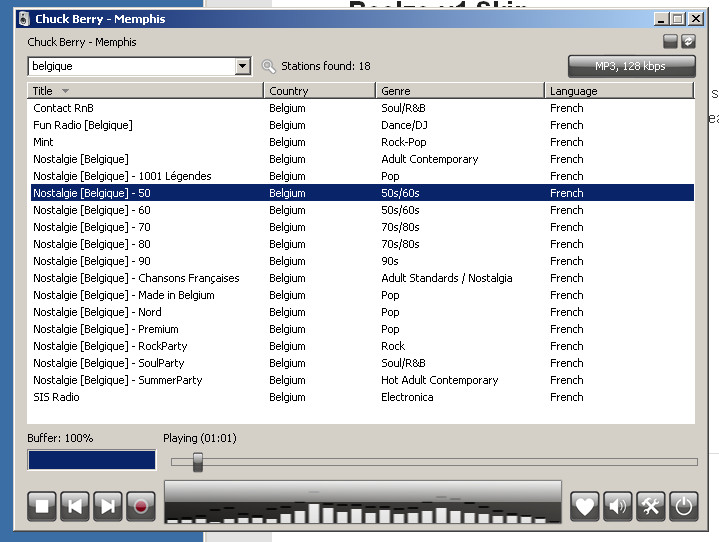This screenshot has height=542, width=719.
Task: Click the Rock-Pop genre cell
Action: pyautogui.click(x=404, y=142)
